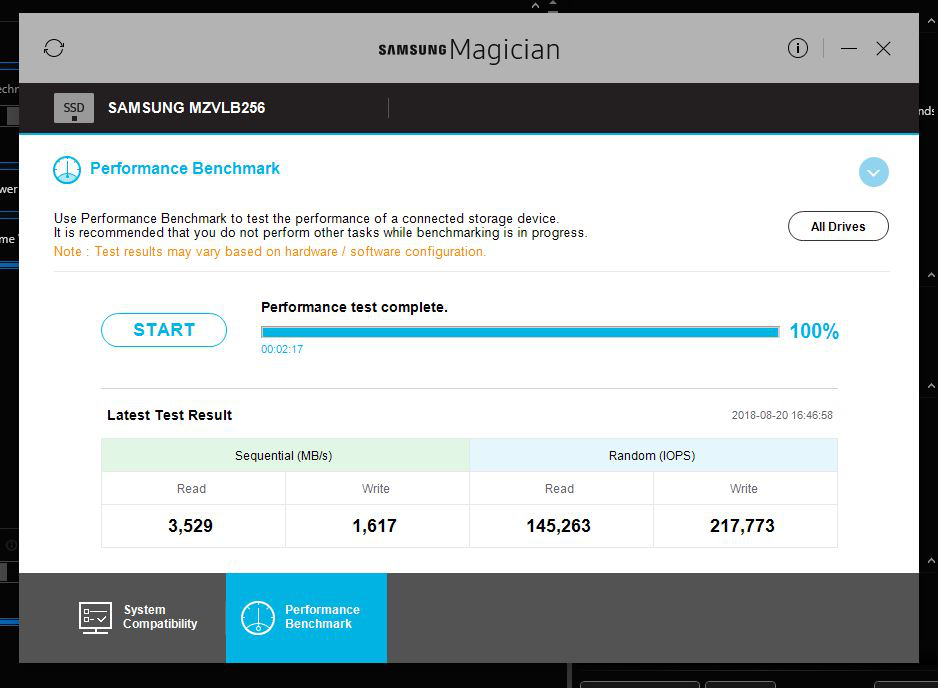Click the refresh icon in the title bar
The image size is (938, 688).
coord(54,48)
